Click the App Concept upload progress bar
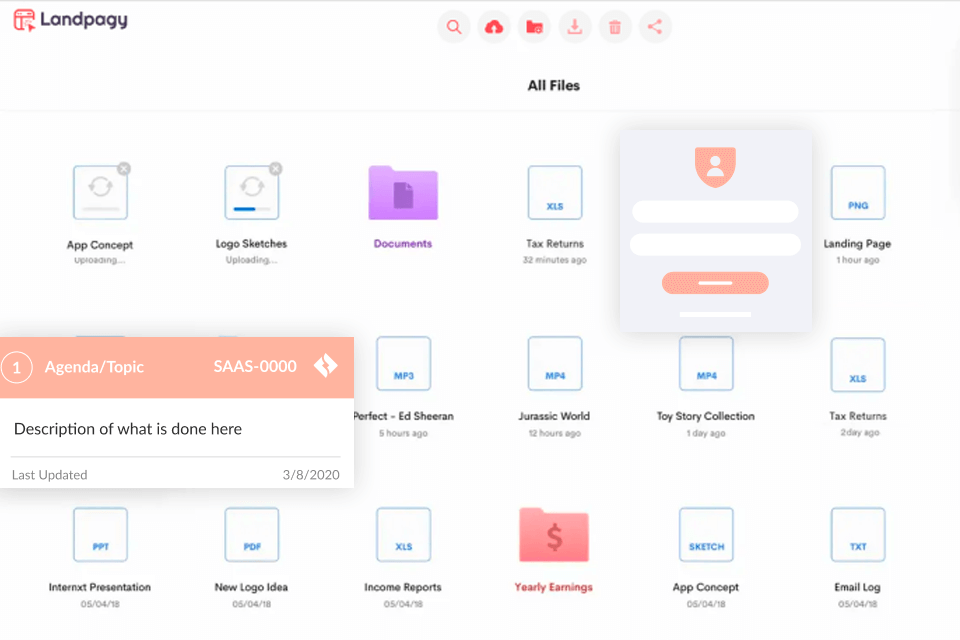Viewport: 960px width, 640px height. [100, 209]
